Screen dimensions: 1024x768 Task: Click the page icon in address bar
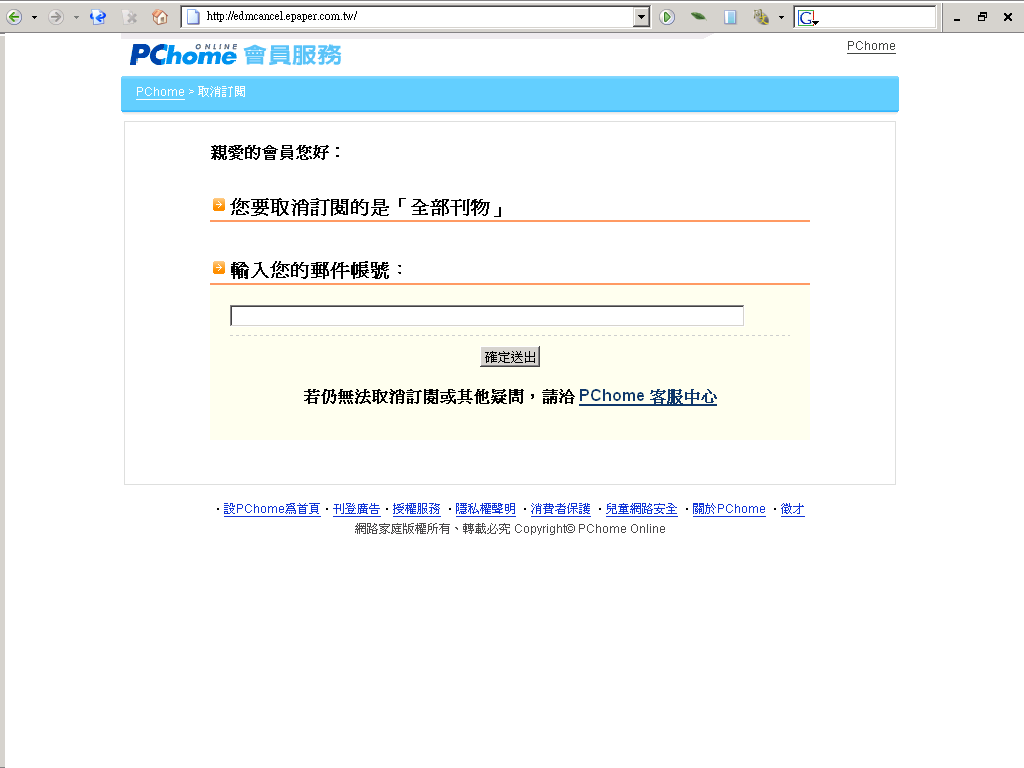[x=193, y=17]
